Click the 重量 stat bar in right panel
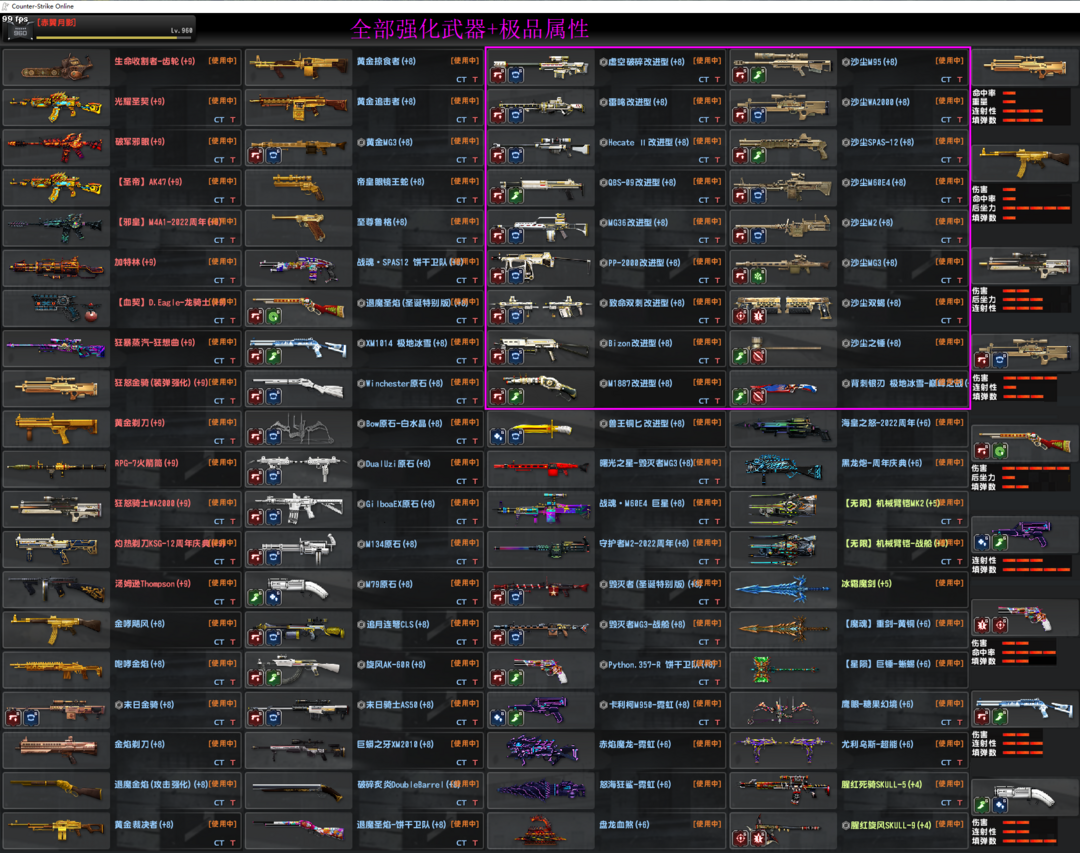Screen dimensions: 1080x853 (x=1010, y=102)
